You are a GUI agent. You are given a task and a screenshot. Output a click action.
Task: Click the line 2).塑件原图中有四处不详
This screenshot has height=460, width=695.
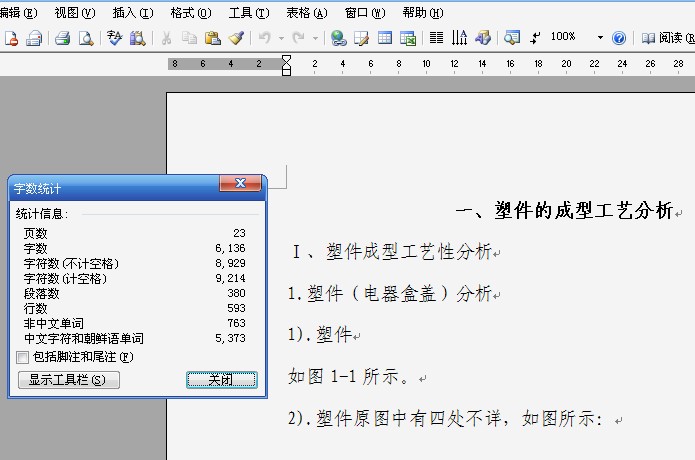pos(445,418)
